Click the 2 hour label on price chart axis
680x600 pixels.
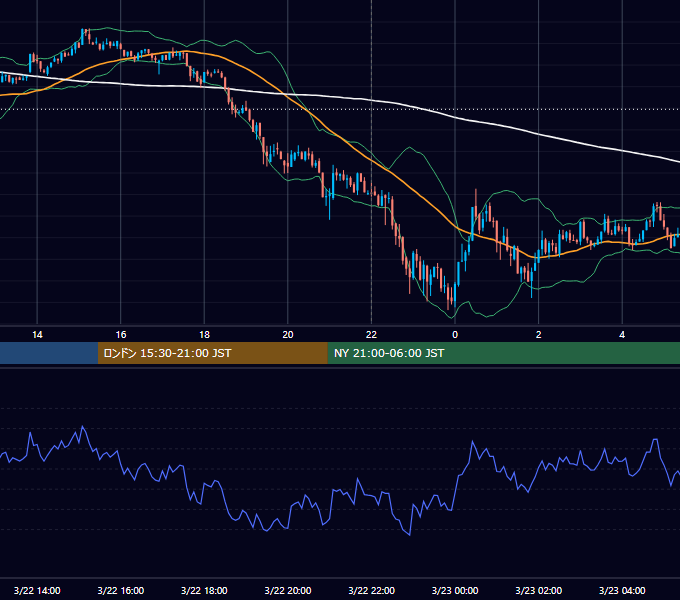(x=539, y=335)
